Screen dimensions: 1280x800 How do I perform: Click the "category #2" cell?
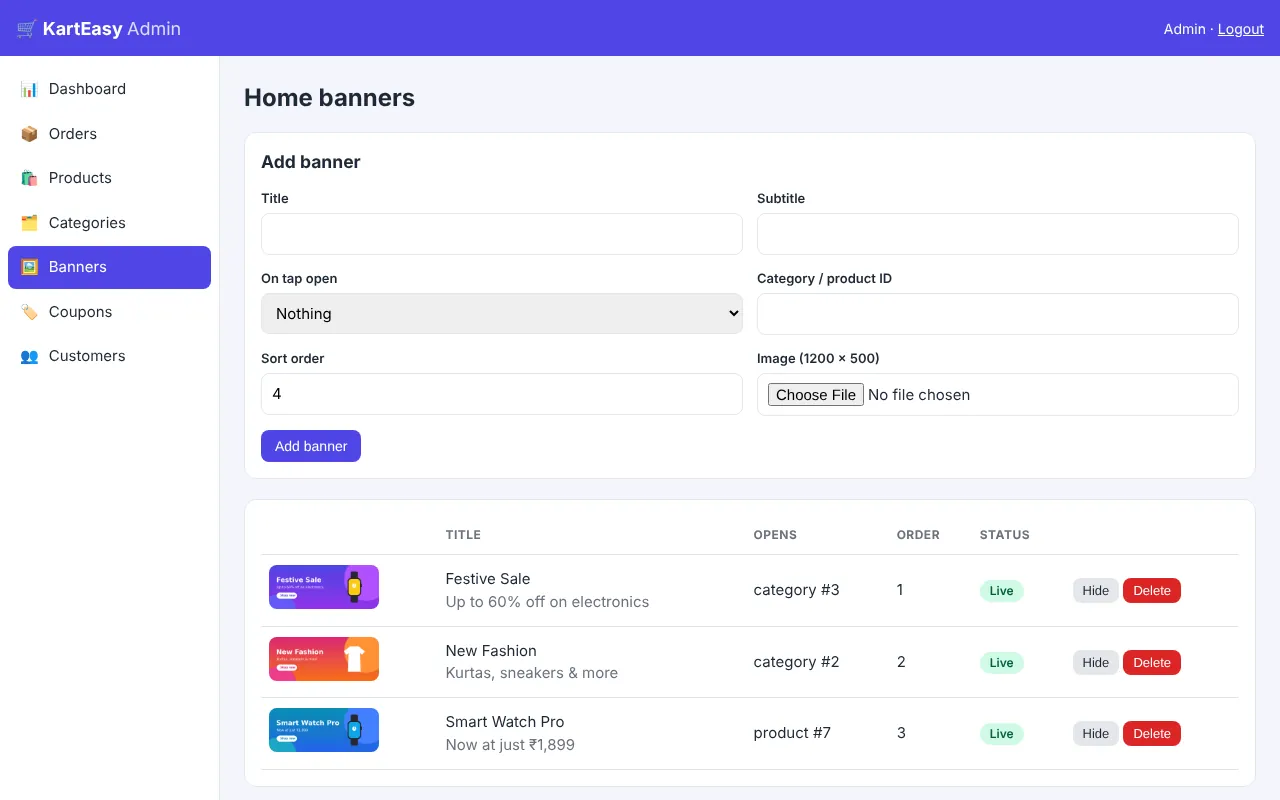point(797,662)
